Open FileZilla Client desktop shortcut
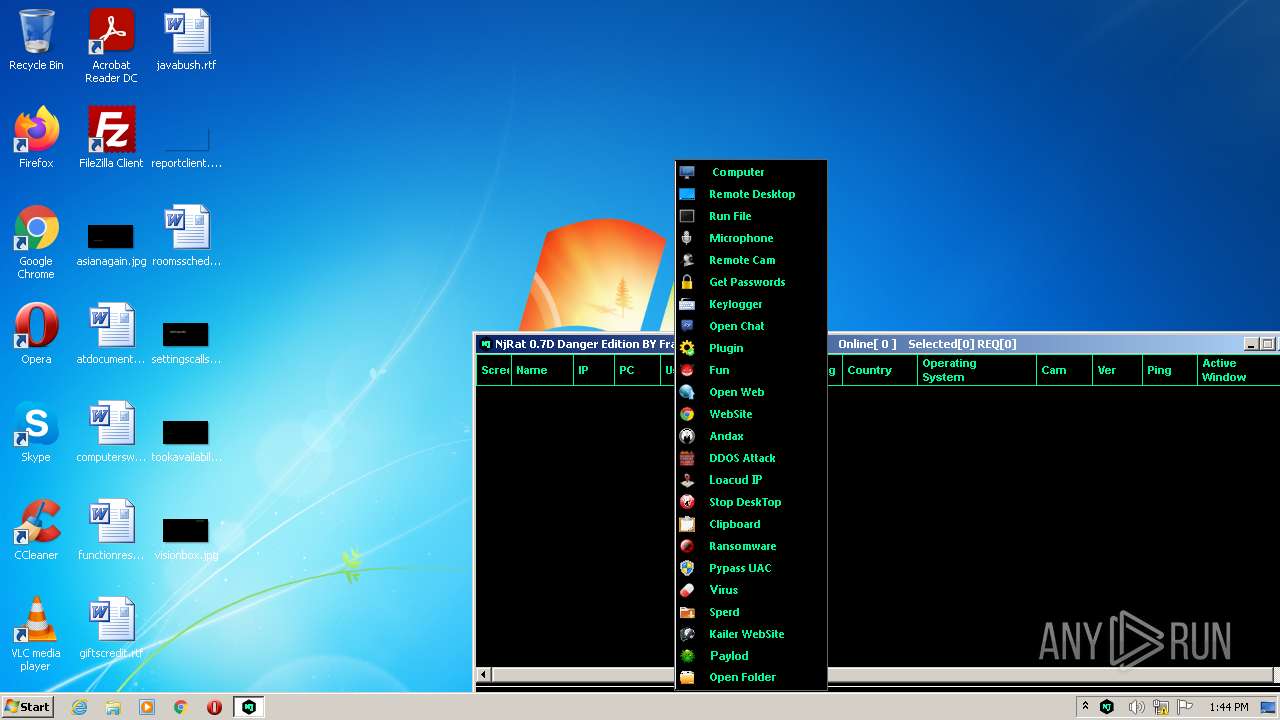 click(x=111, y=138)
